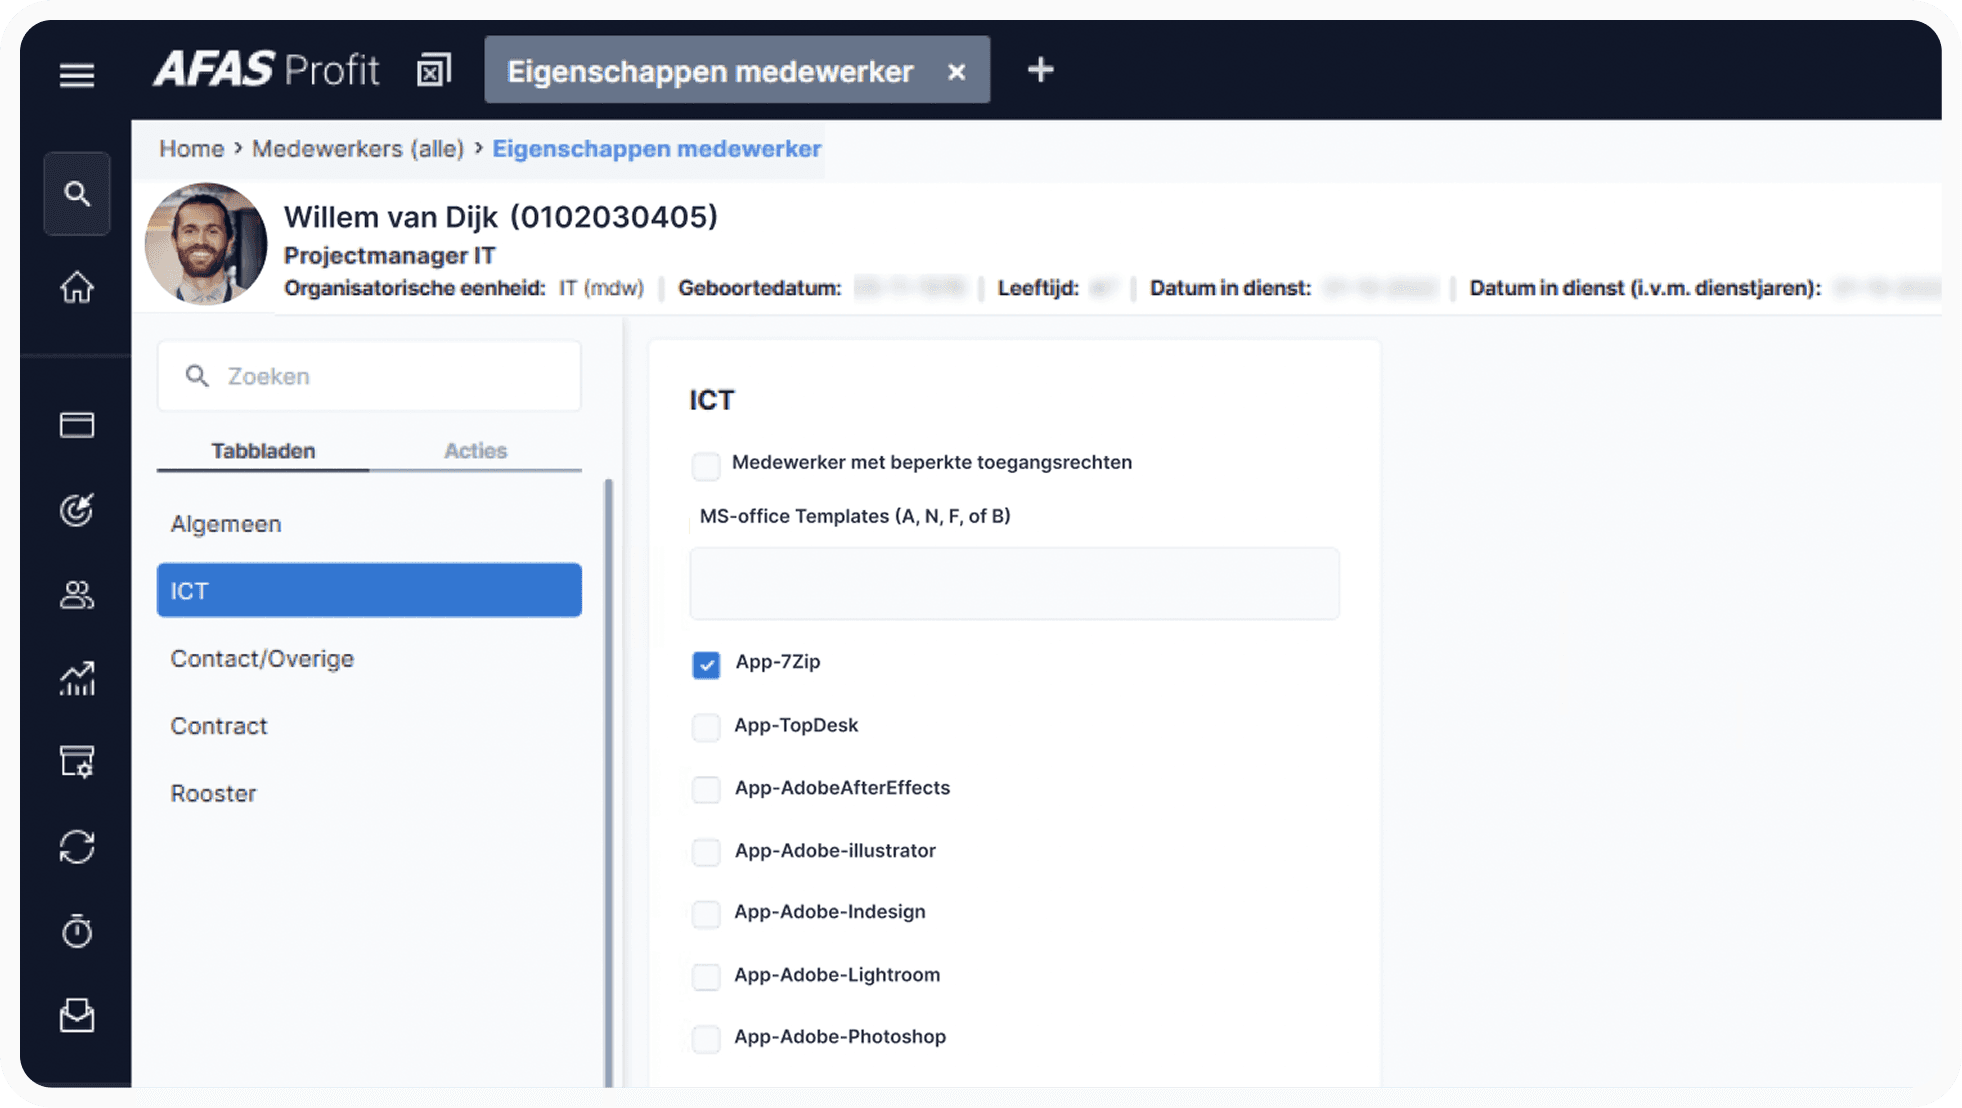
Task: Open the stopwatch timer icon
Action: pyautogui.click(x=77, y=931)
